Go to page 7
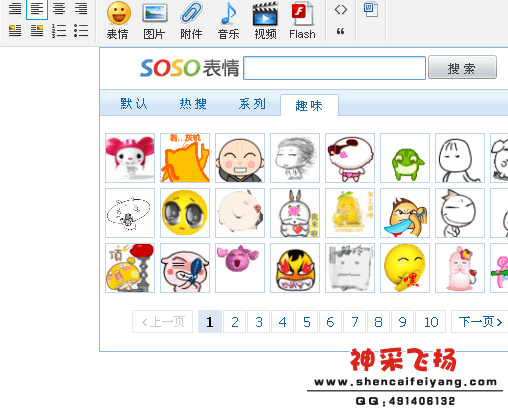Viewport: 508px width, 413px height. coord(355,322)
